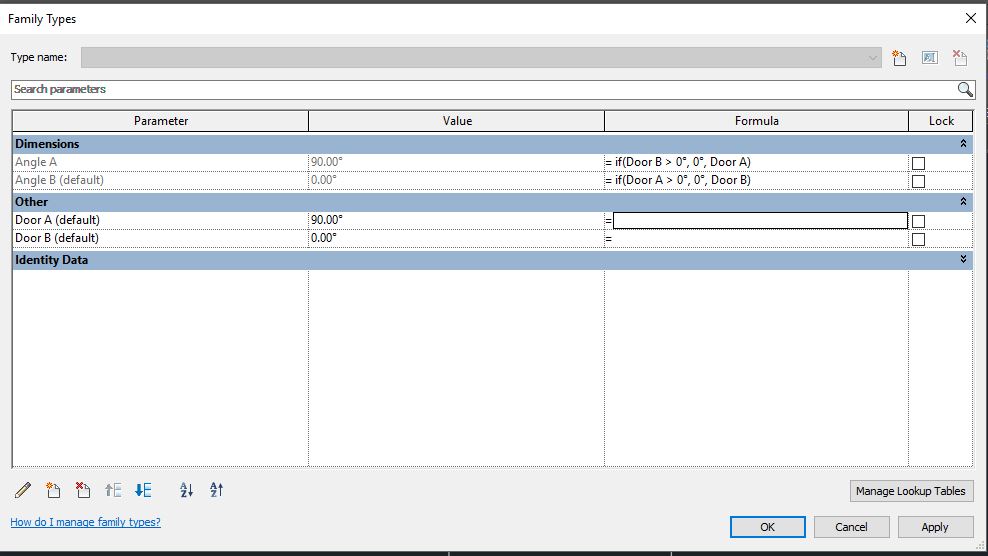
Task: Click the Delete Parameter icon
Action: [x=83, y=490]
